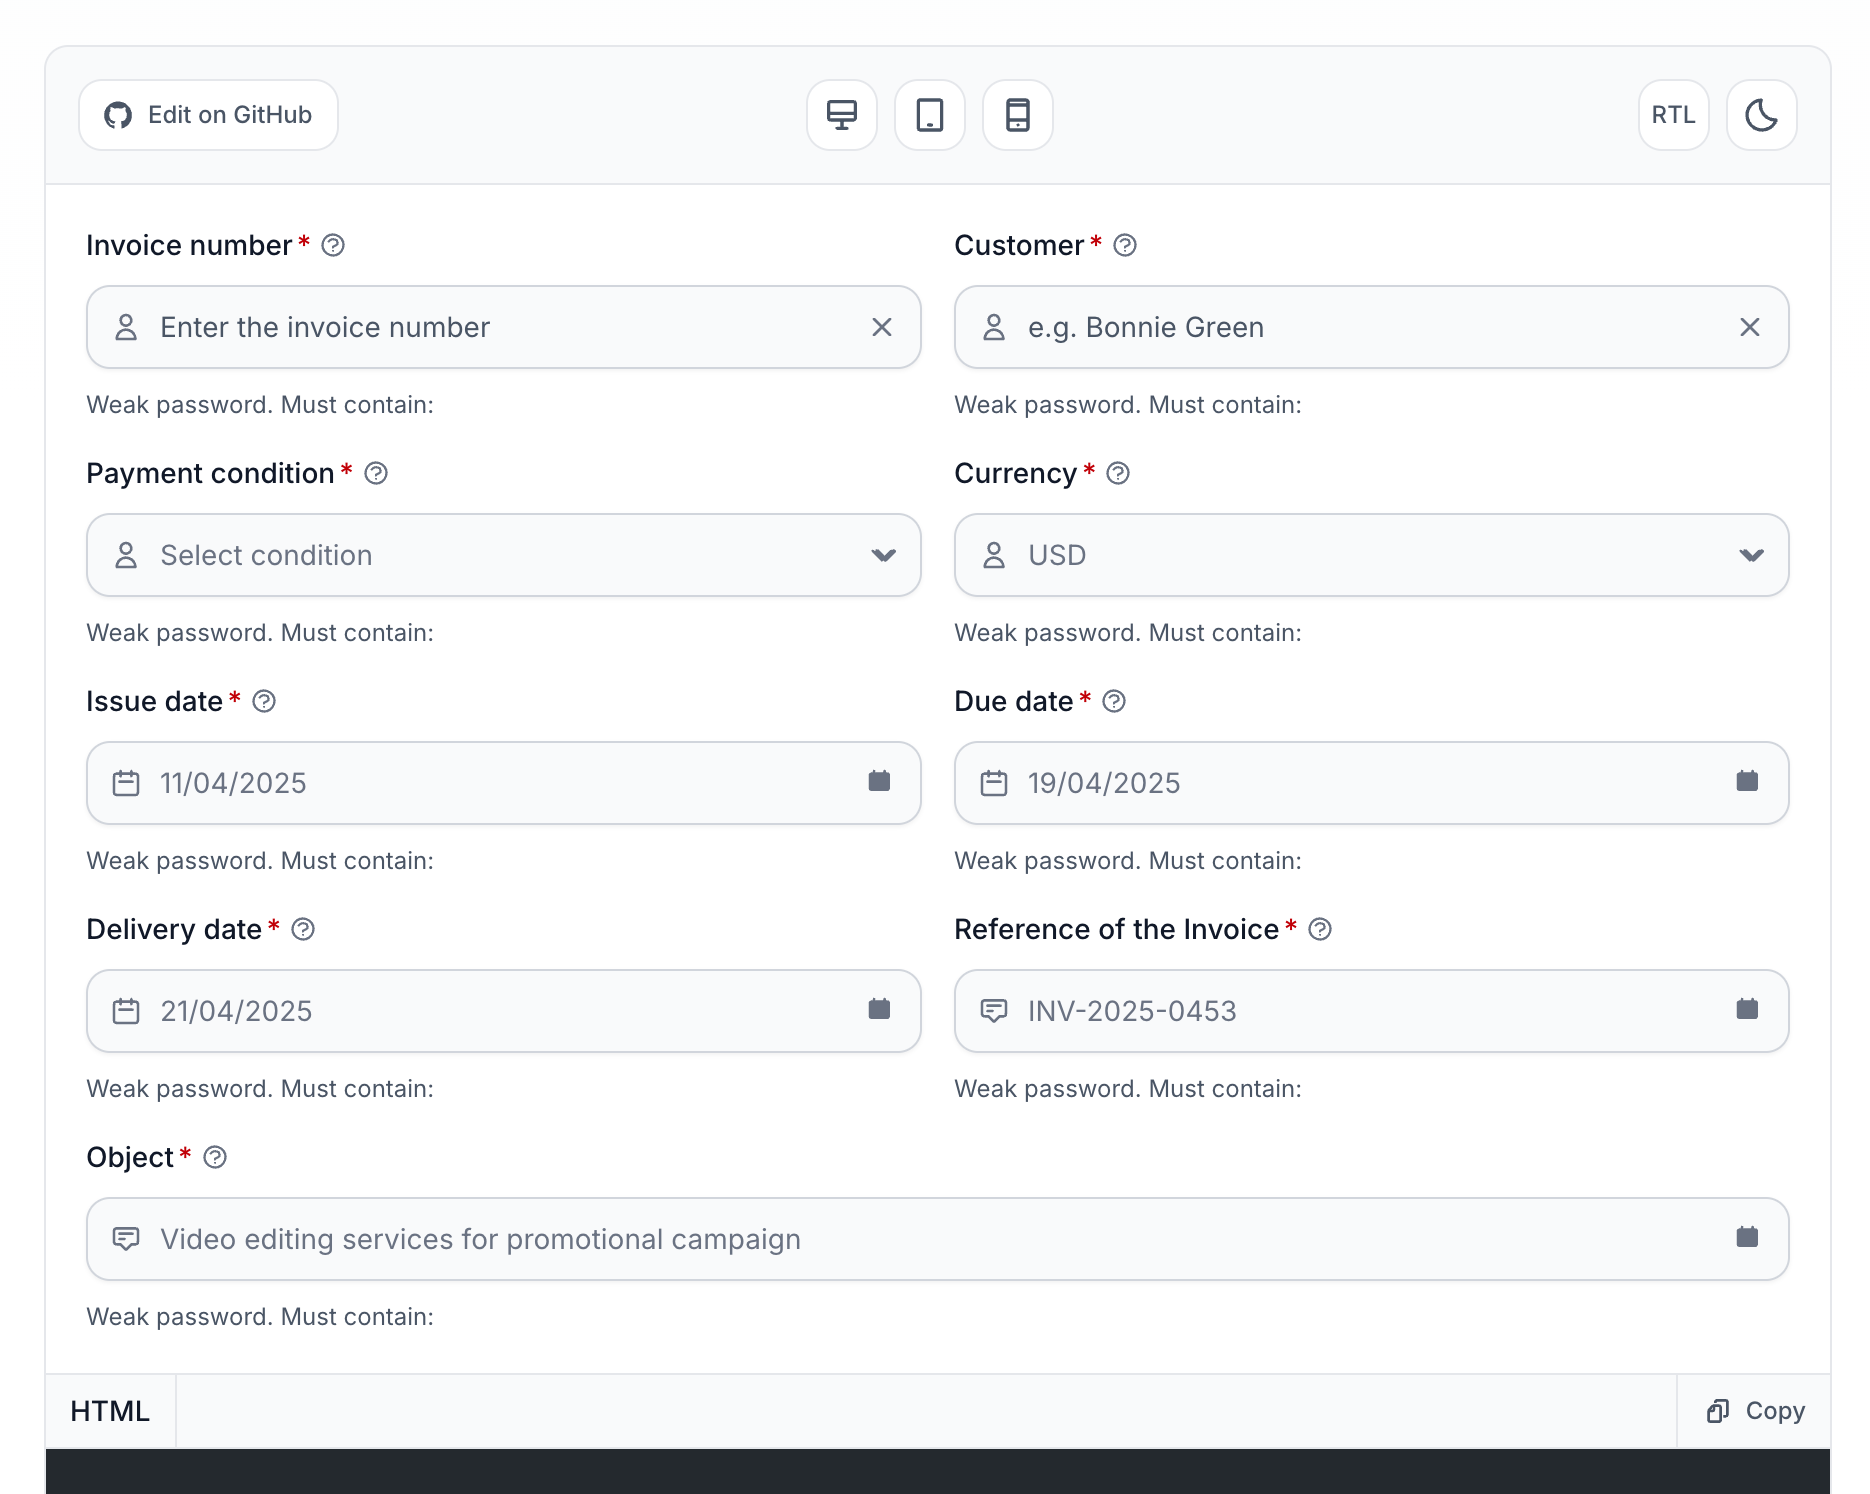The image size is (1870, 1494).
Task: Copy the code snippet
Action: pyautogui.click(x=1755, y=1411)
